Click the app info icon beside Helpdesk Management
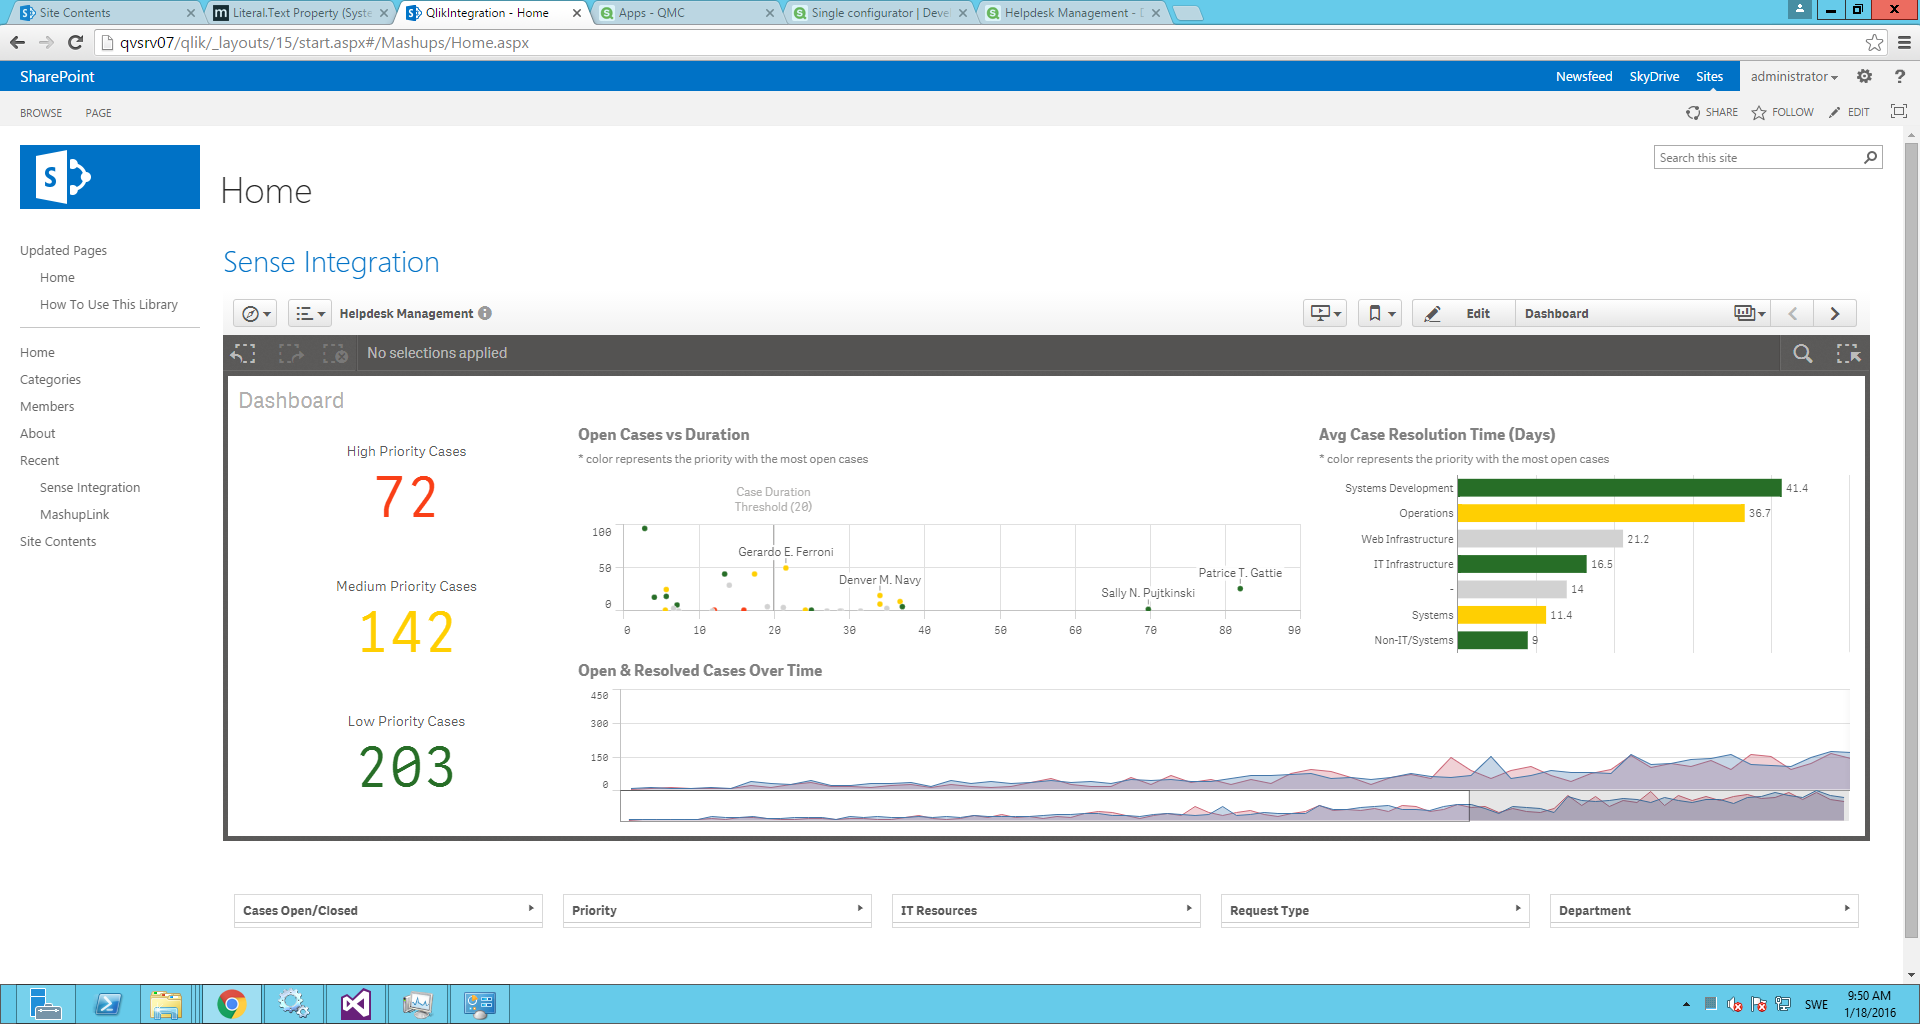Image resolution: width=1920 pixels, height=1024 pixels. tap(485, 313)
